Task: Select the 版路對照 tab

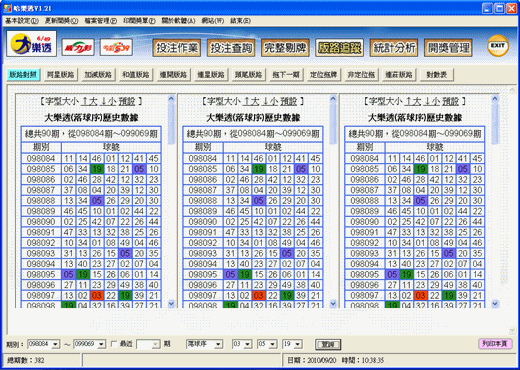Action: (23, 74)
